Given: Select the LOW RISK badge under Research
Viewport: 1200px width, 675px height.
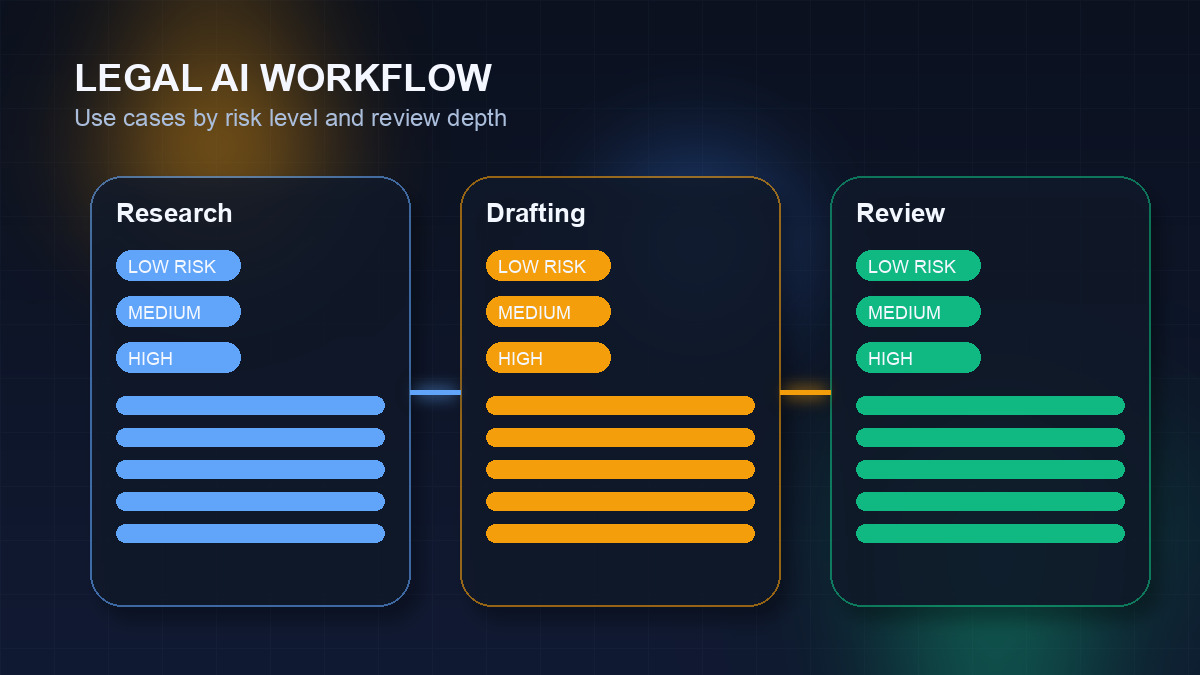Looking at the screenshot, I should [178, 266].
